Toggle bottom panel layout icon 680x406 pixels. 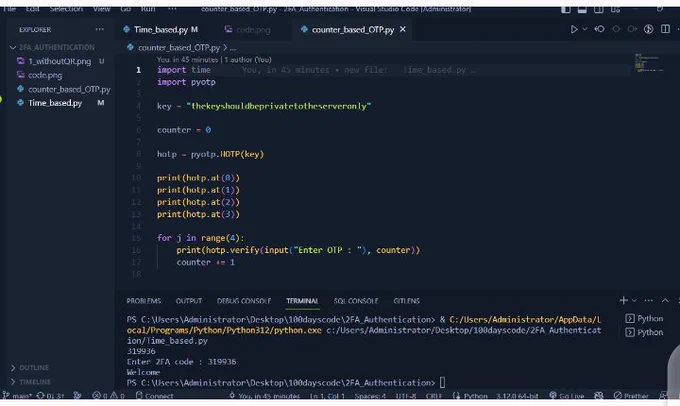pos(582,9)
